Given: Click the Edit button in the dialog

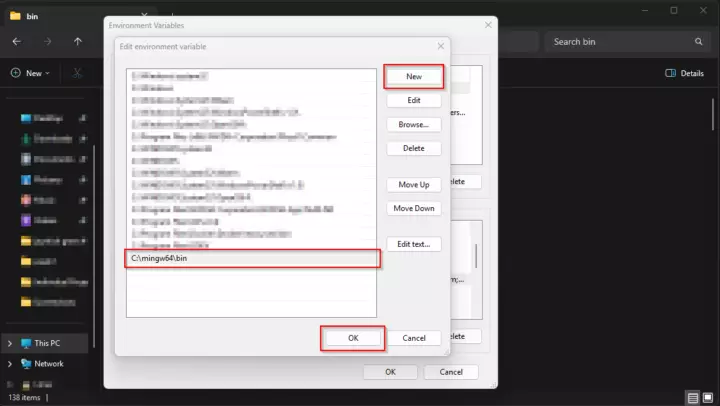Looking at the screenshot, I should click(413, 100).
